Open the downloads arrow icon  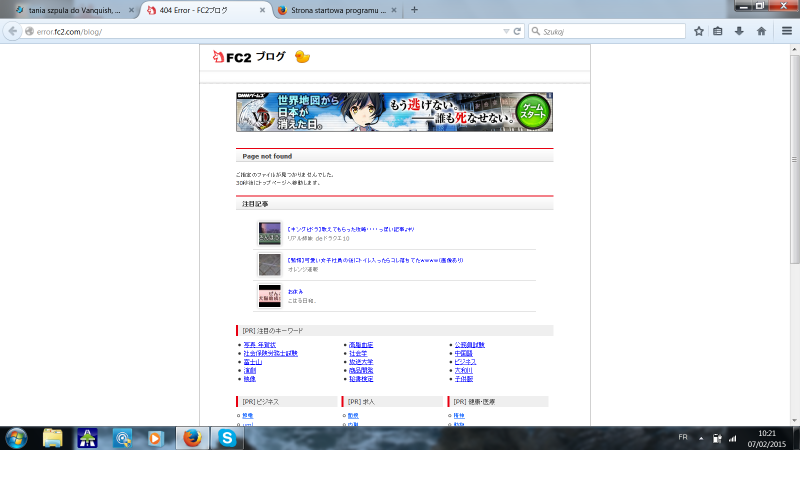click(739, 31)
